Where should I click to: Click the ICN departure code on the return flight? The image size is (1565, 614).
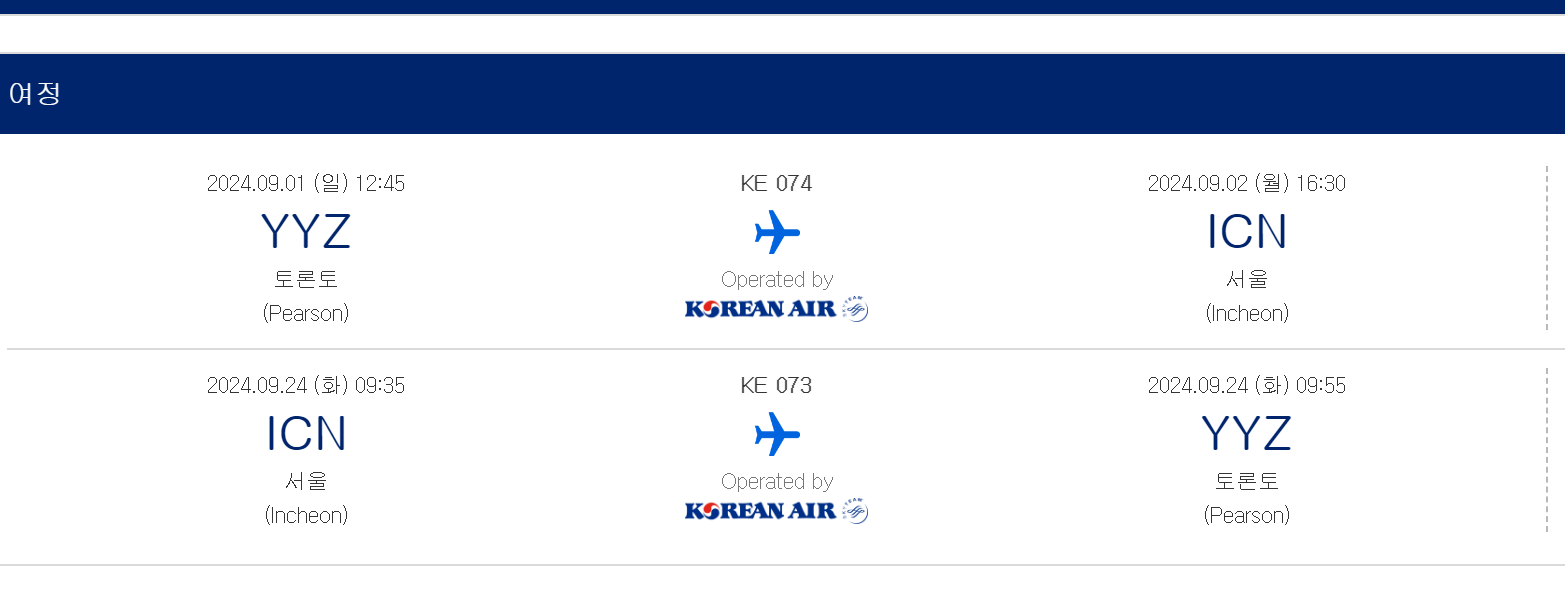[x=306, y=434]
